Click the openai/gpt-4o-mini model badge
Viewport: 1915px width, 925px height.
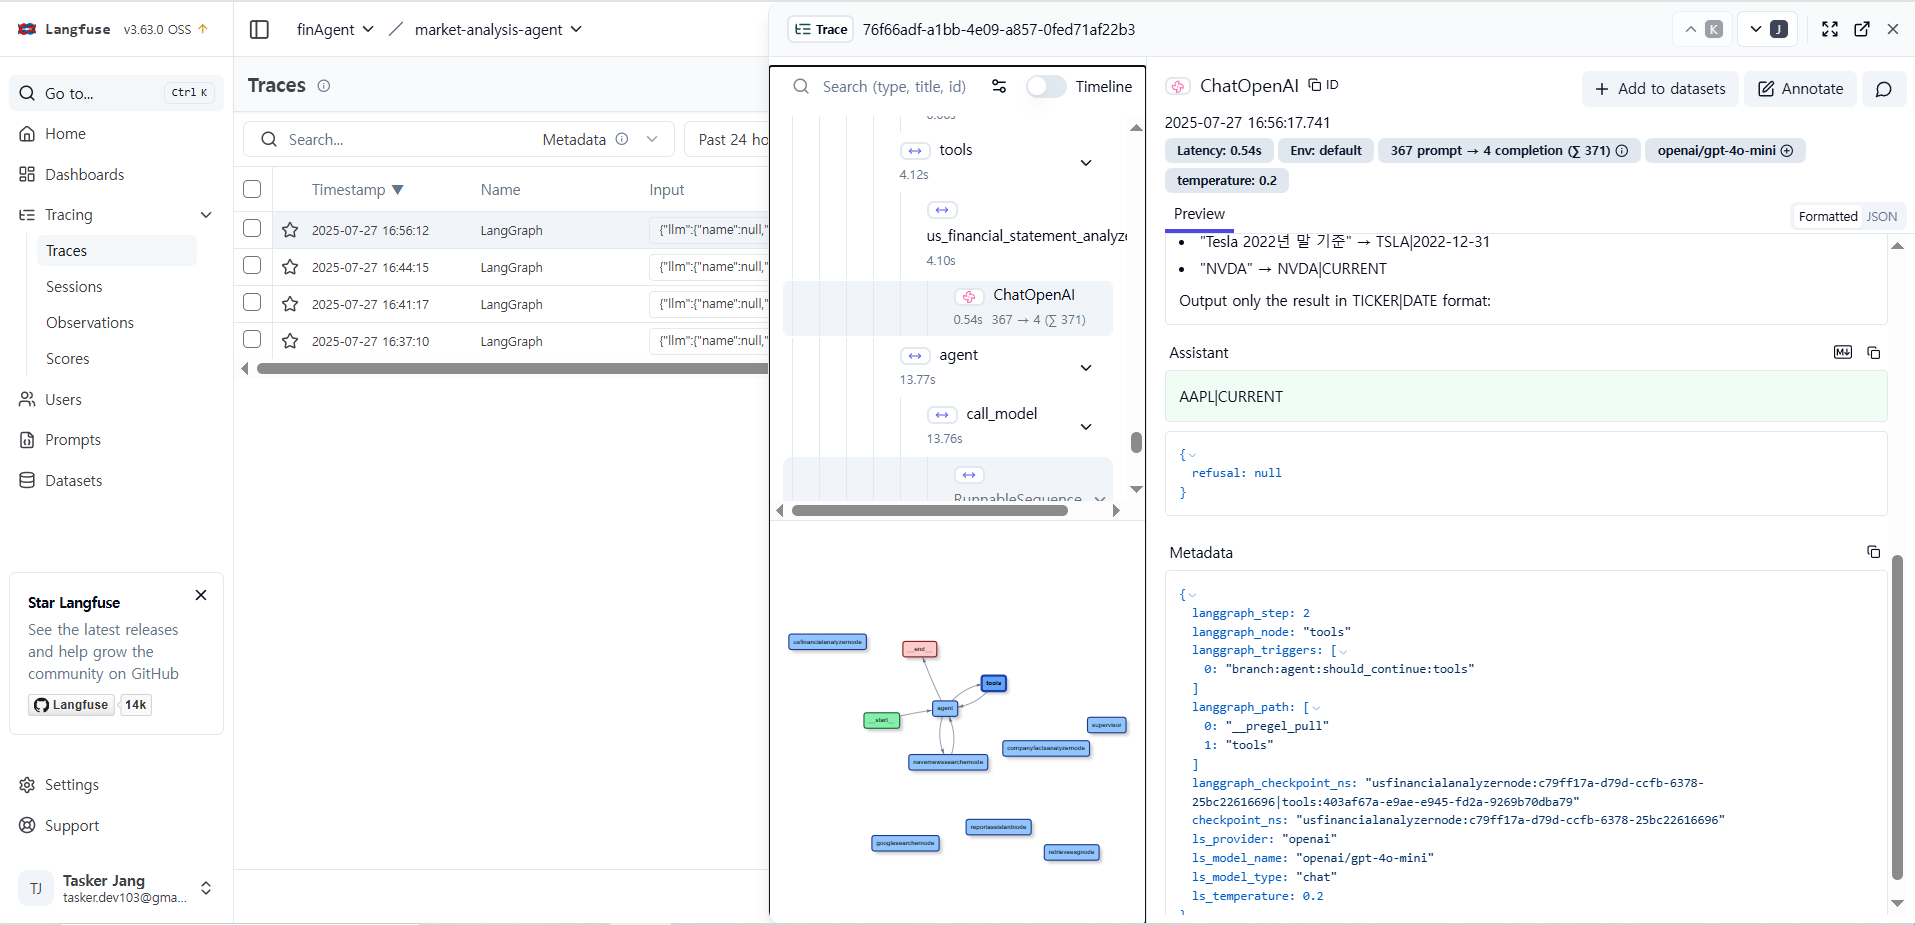click(x=1725, y=151)
